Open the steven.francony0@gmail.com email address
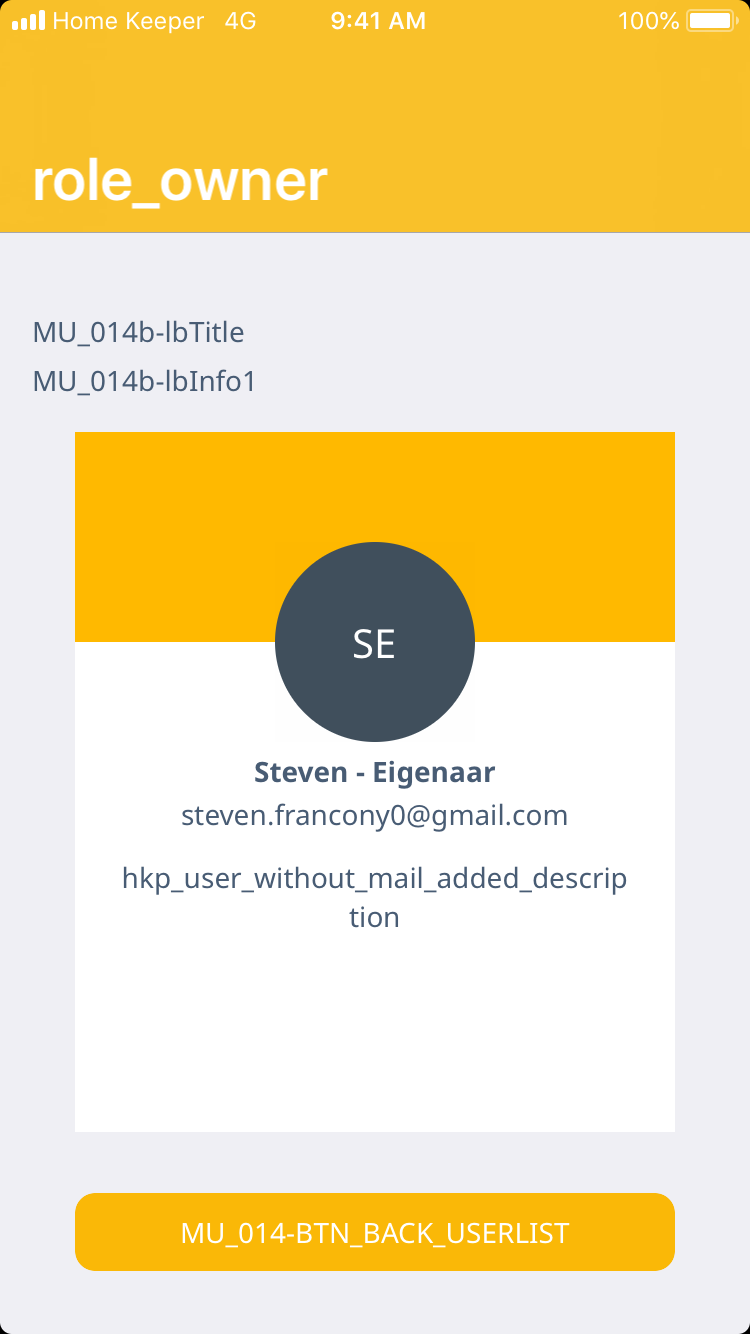The height and width of the screenshot is (1334, 750). click(x=375, y=815)
